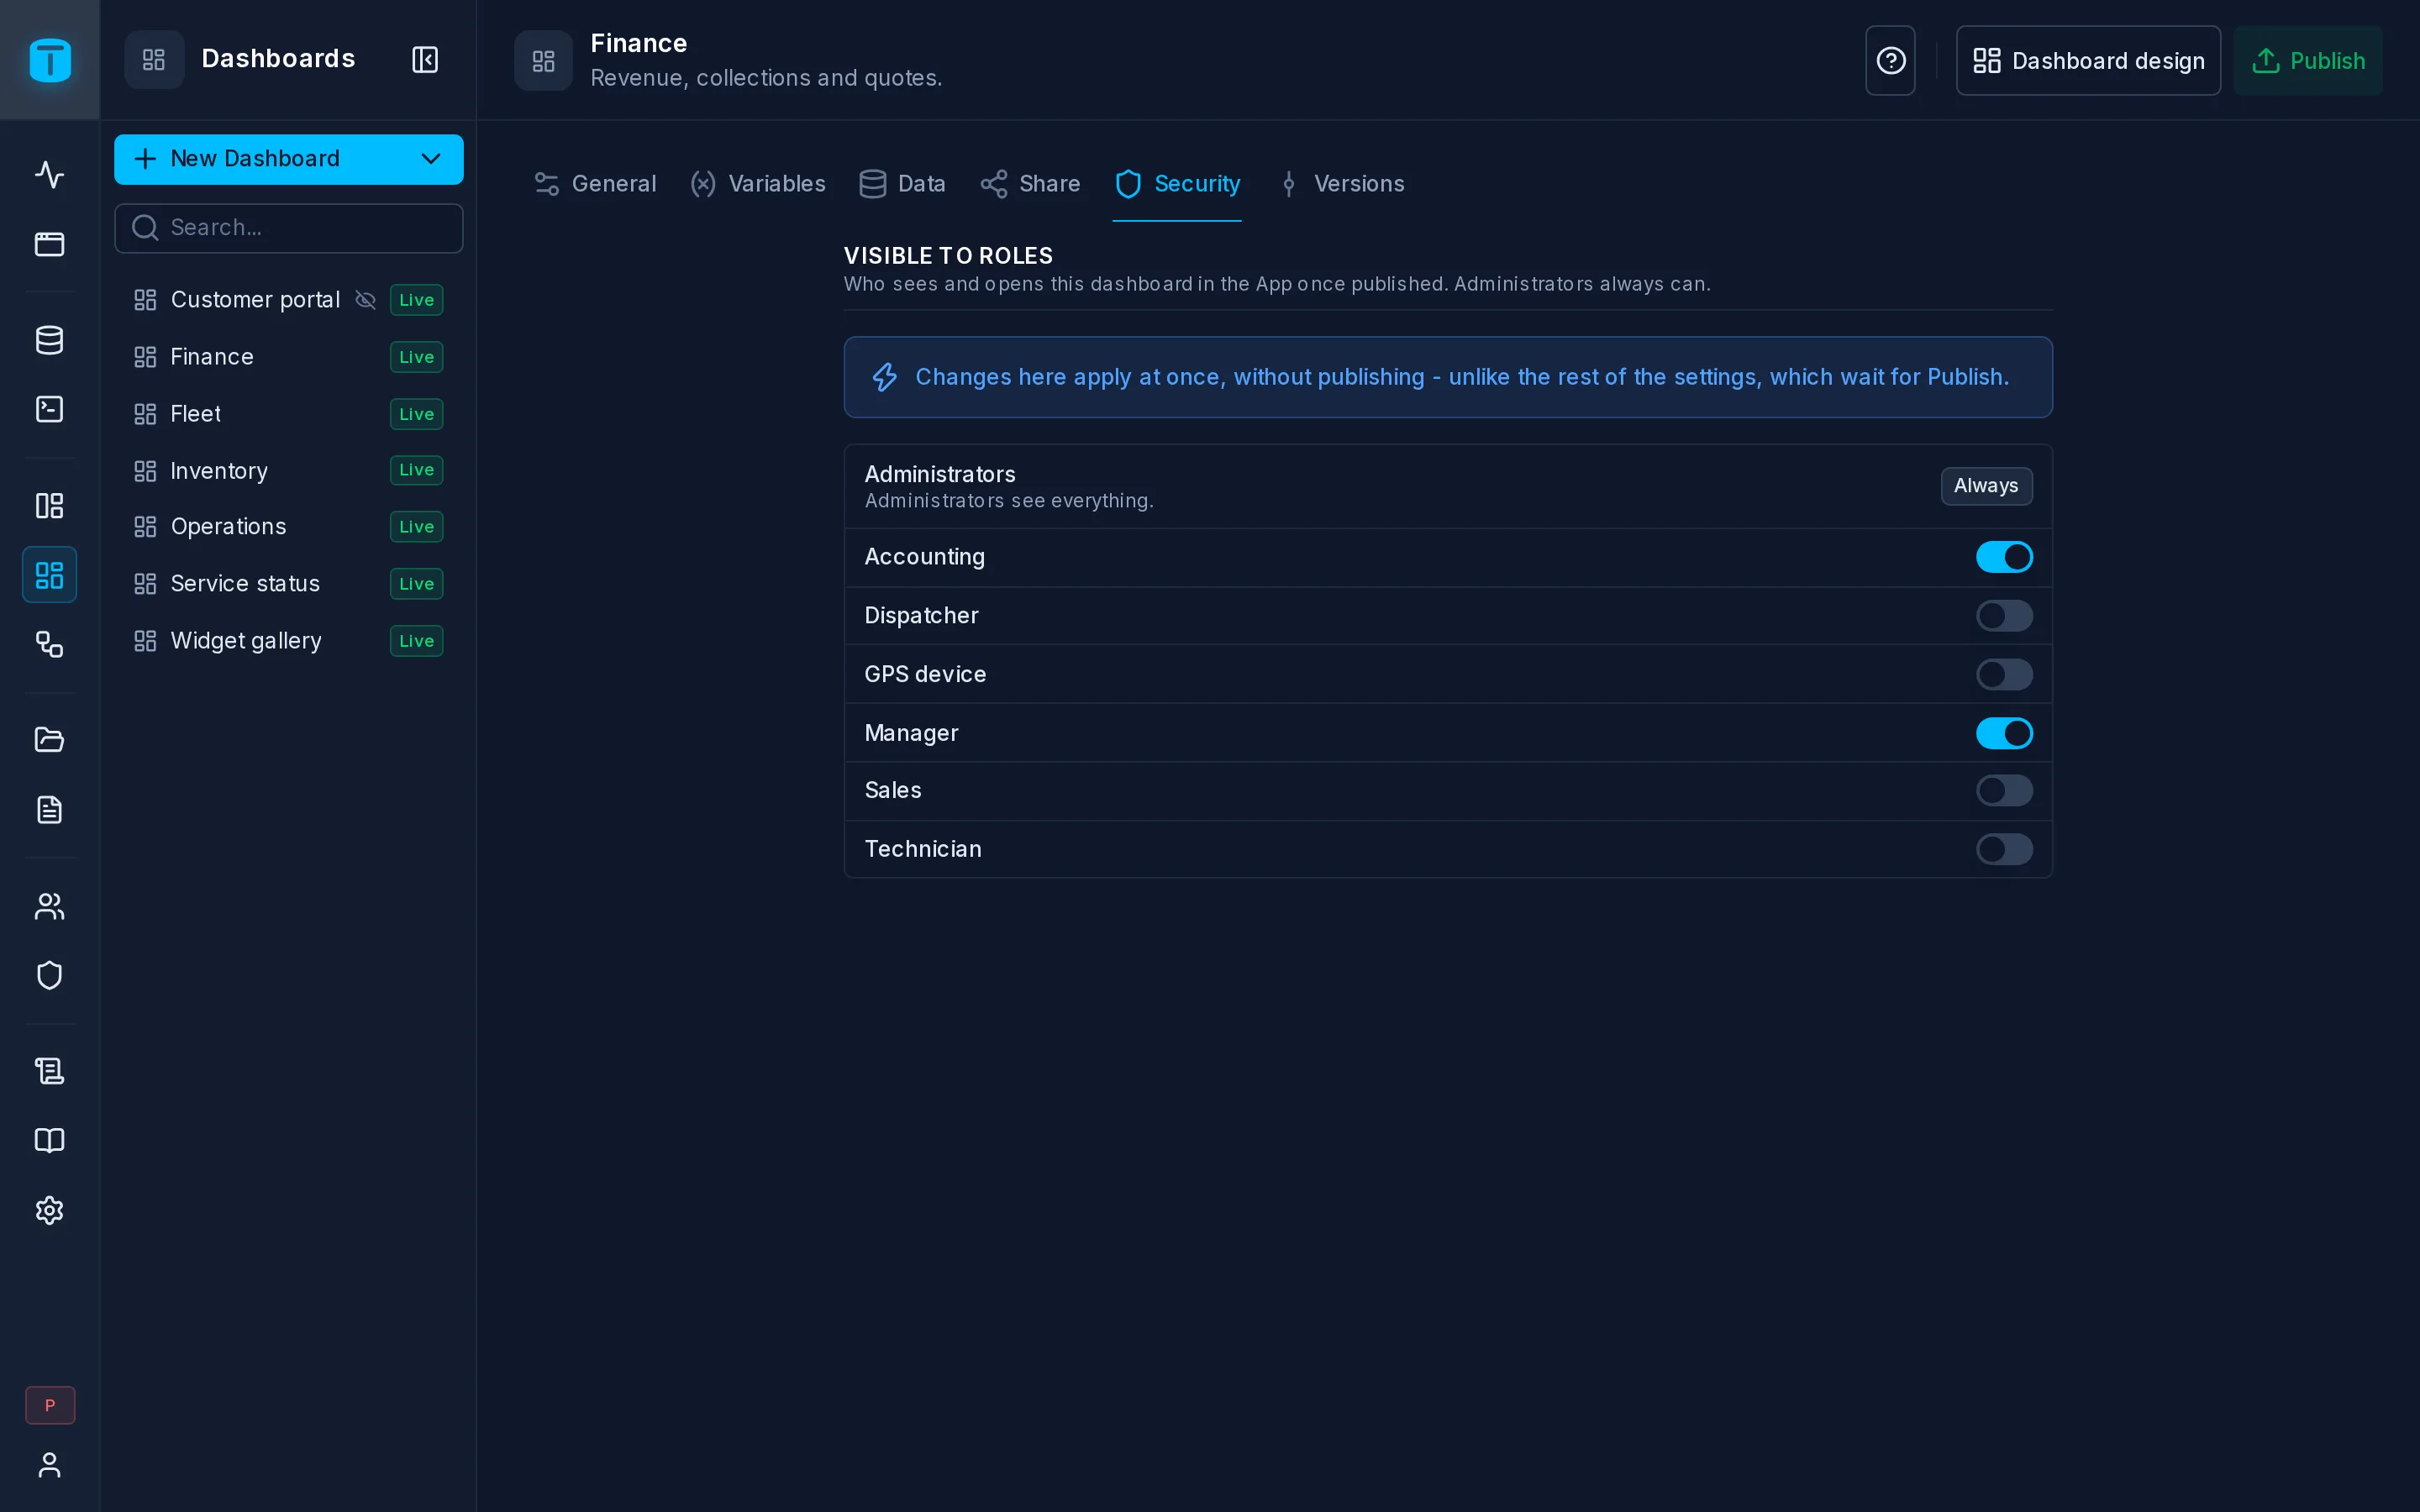Switch to the General tab
The height and width of the screenshot is (1512, 2420).
pyautogui.click(x=595, y=184)
